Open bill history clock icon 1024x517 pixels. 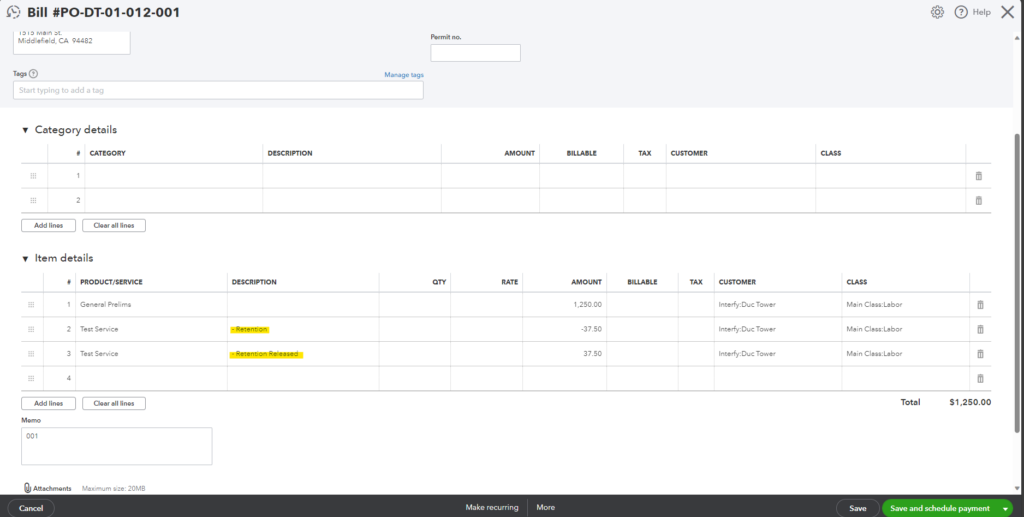pyautogui.click(x=14, y=12)
